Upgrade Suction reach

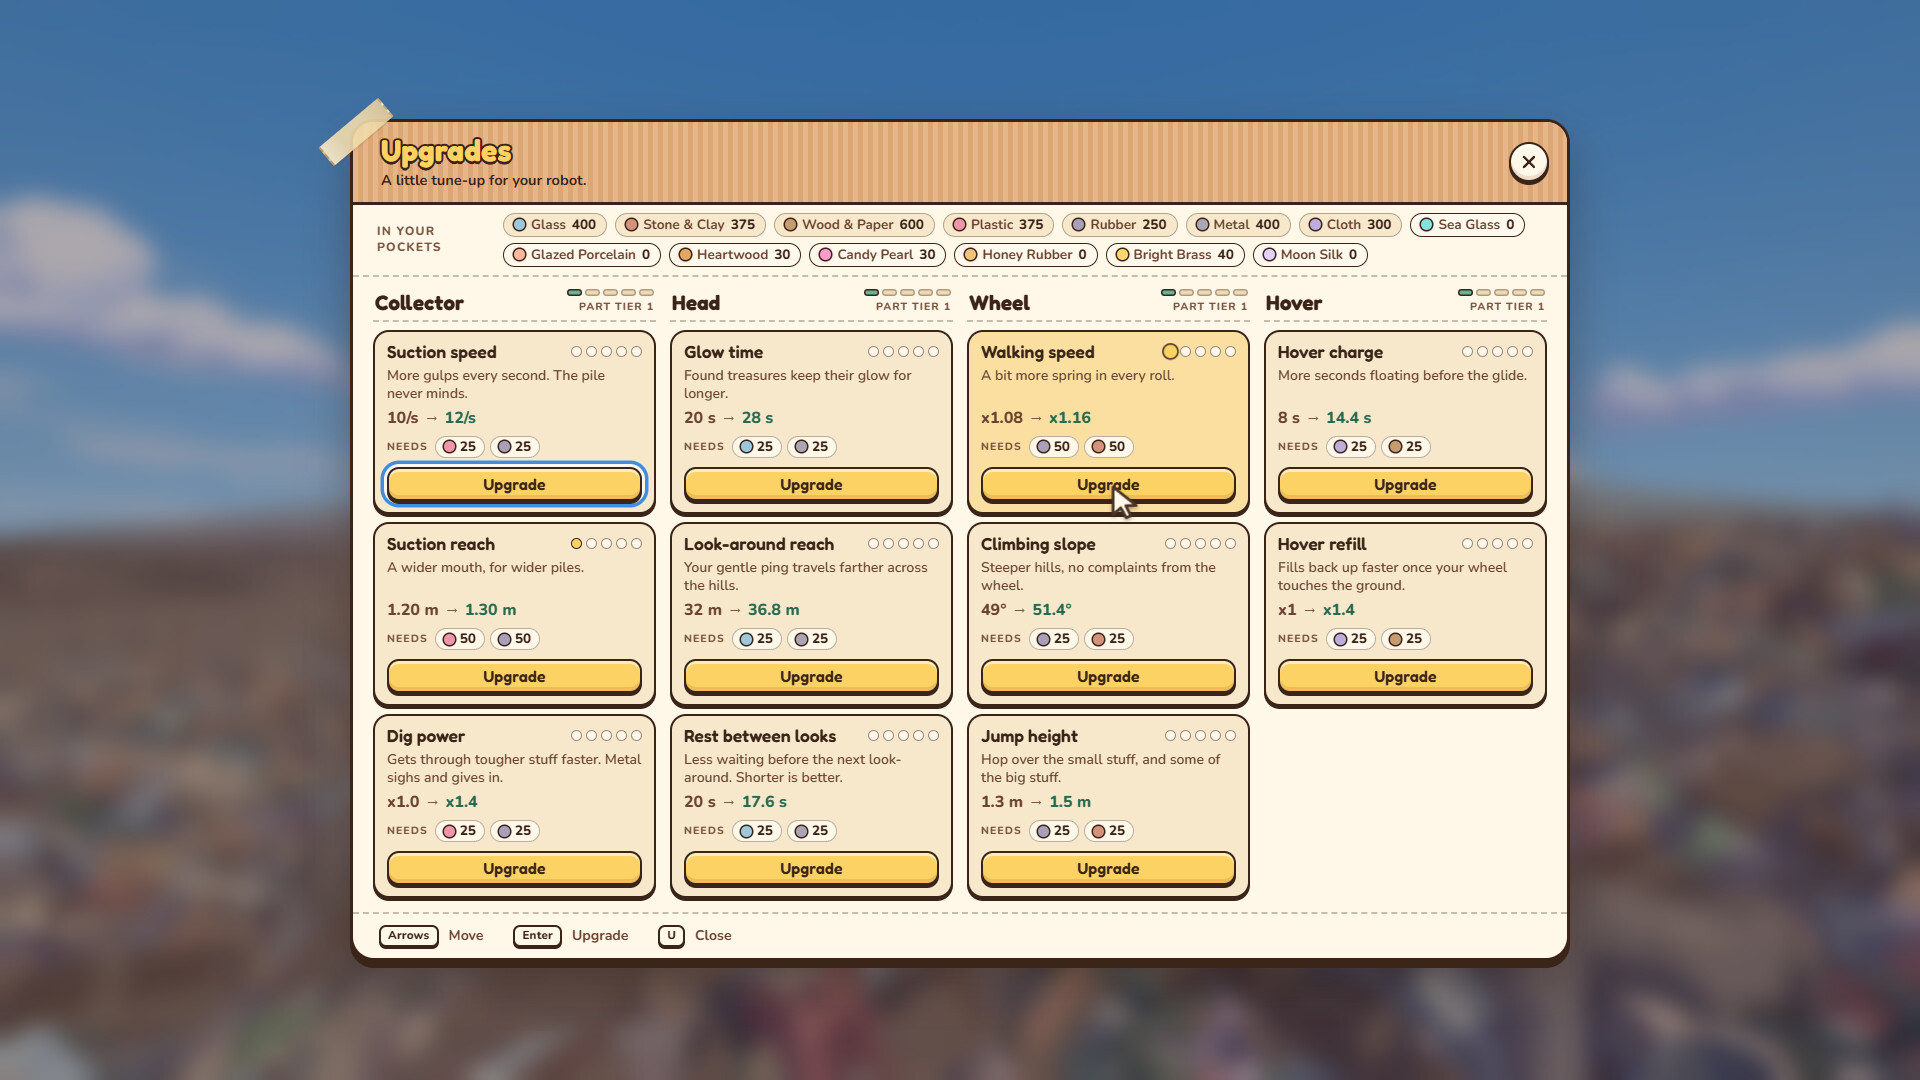pyautogui.click(x=514, y=676)
